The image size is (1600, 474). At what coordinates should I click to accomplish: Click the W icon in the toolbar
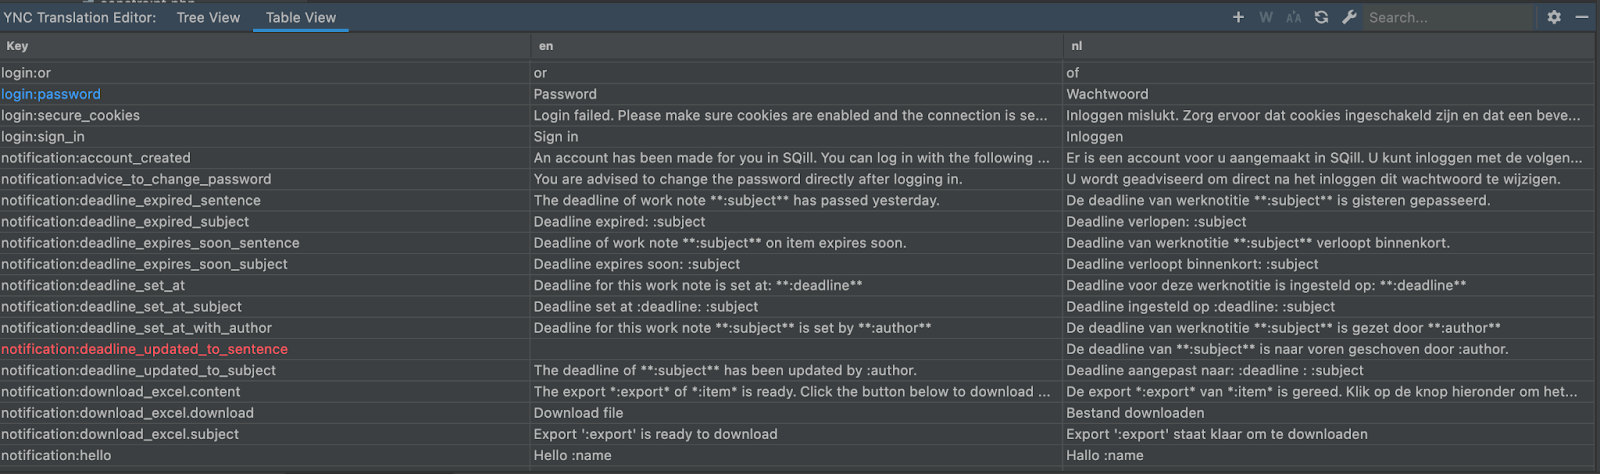(1266, 17)
